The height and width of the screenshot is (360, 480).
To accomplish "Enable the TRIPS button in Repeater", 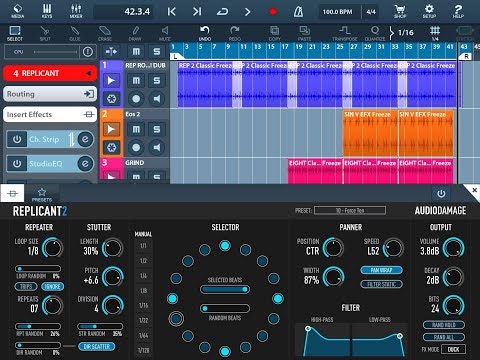I will [26, 286].
